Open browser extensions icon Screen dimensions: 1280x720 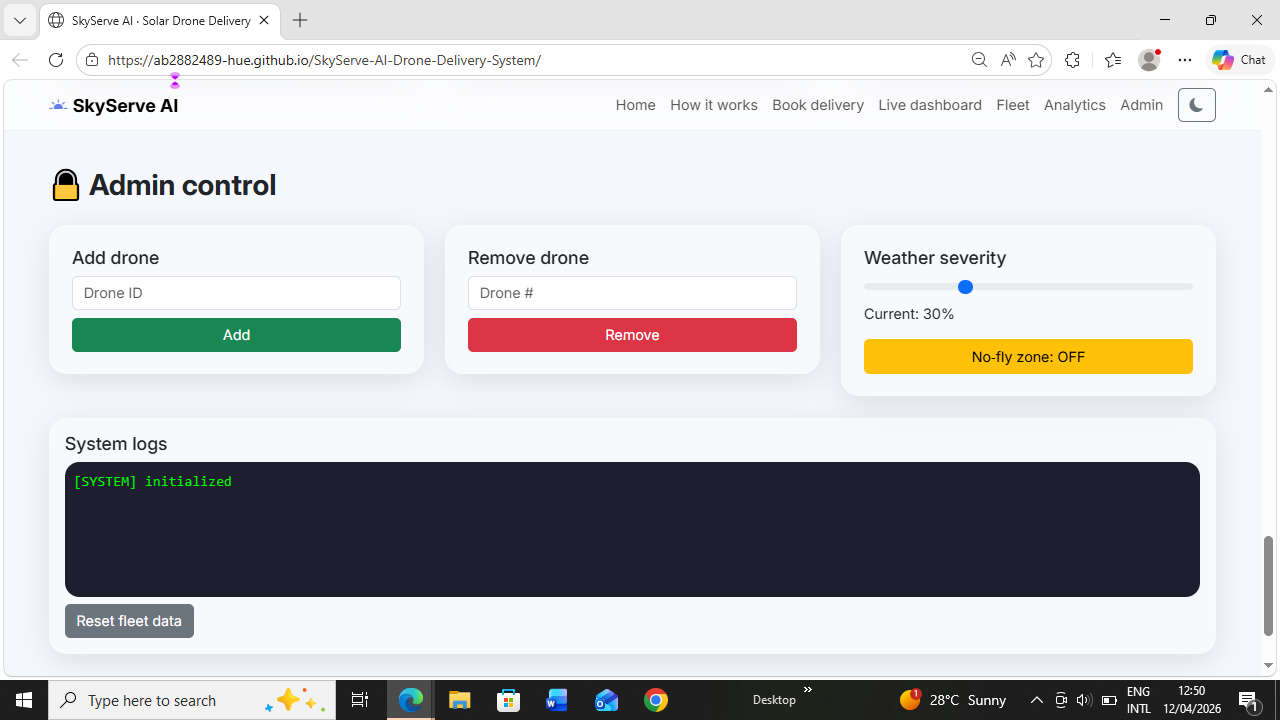[x=1072, y=60]
